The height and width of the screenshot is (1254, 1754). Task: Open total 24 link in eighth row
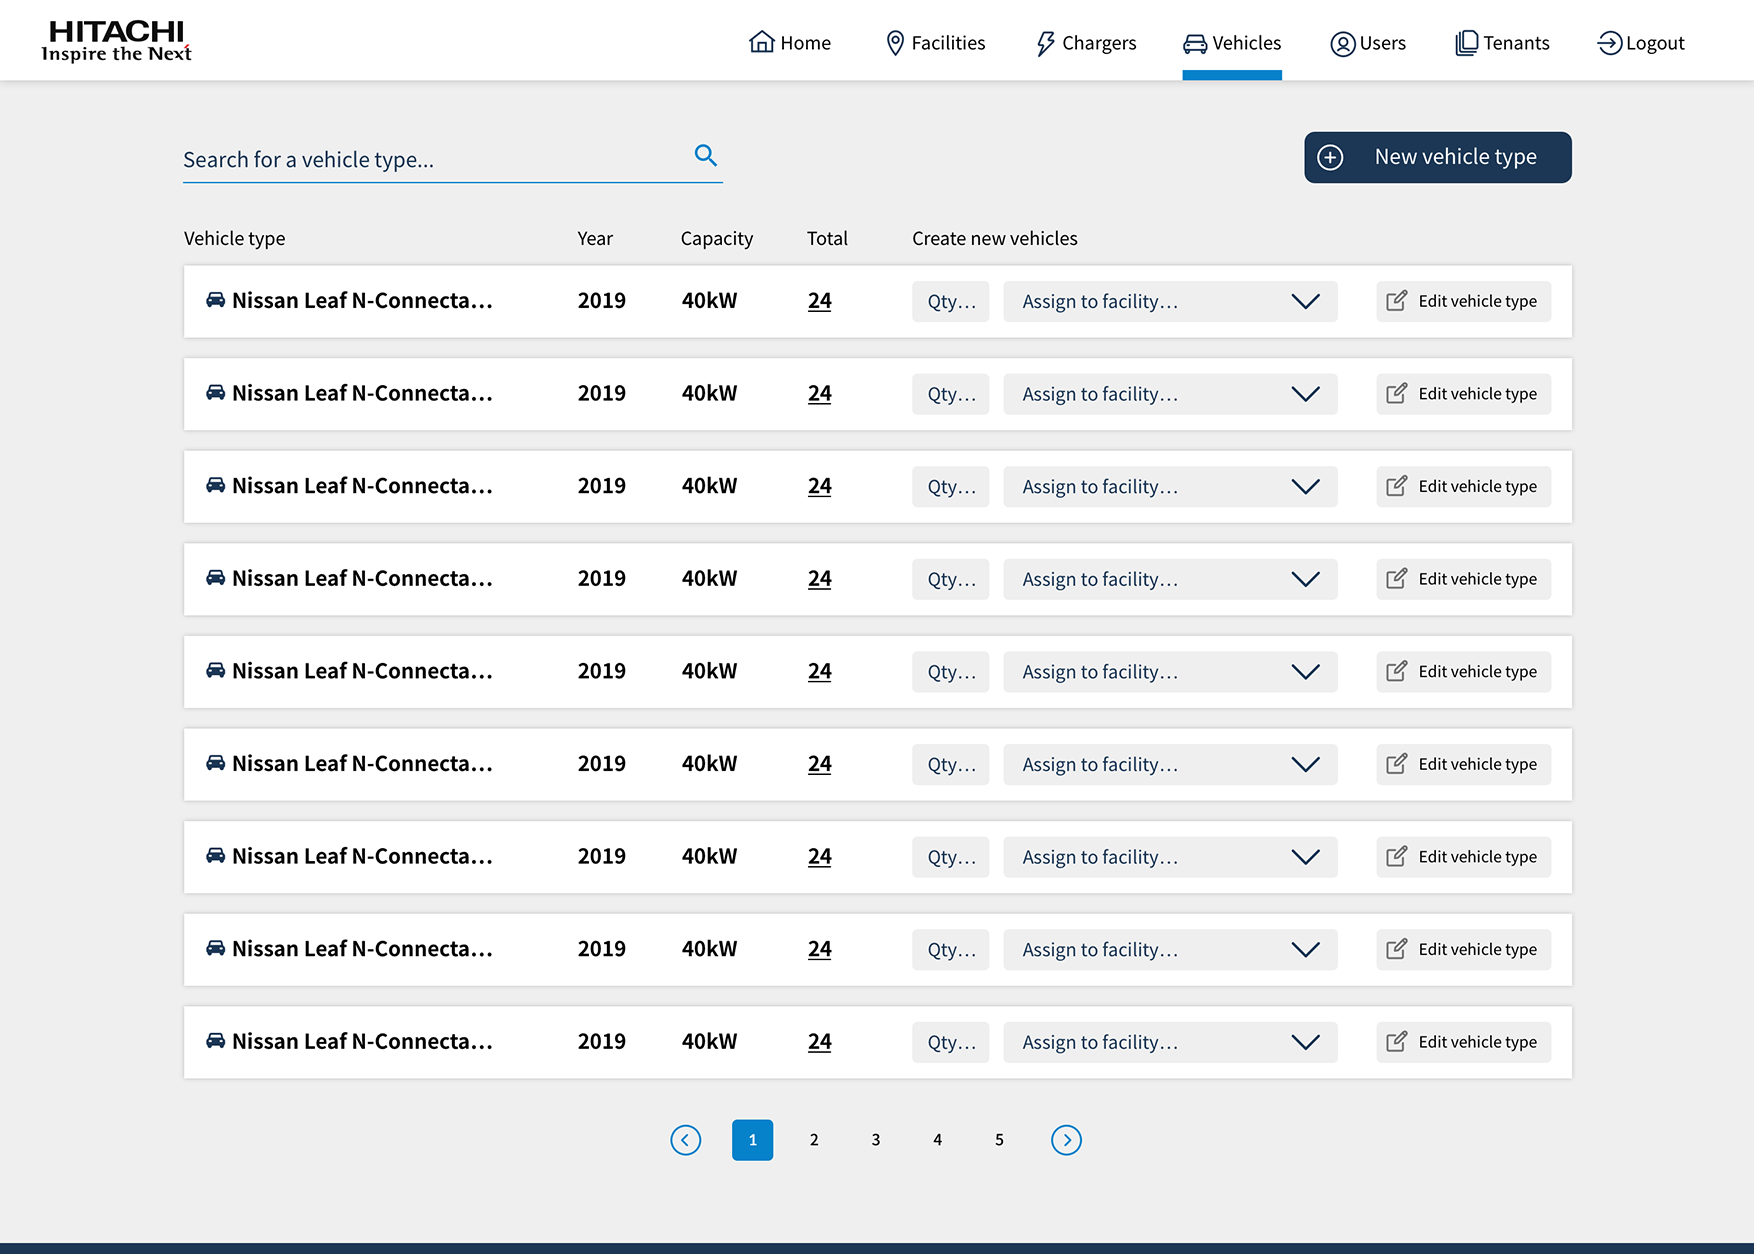pos(820,949)
